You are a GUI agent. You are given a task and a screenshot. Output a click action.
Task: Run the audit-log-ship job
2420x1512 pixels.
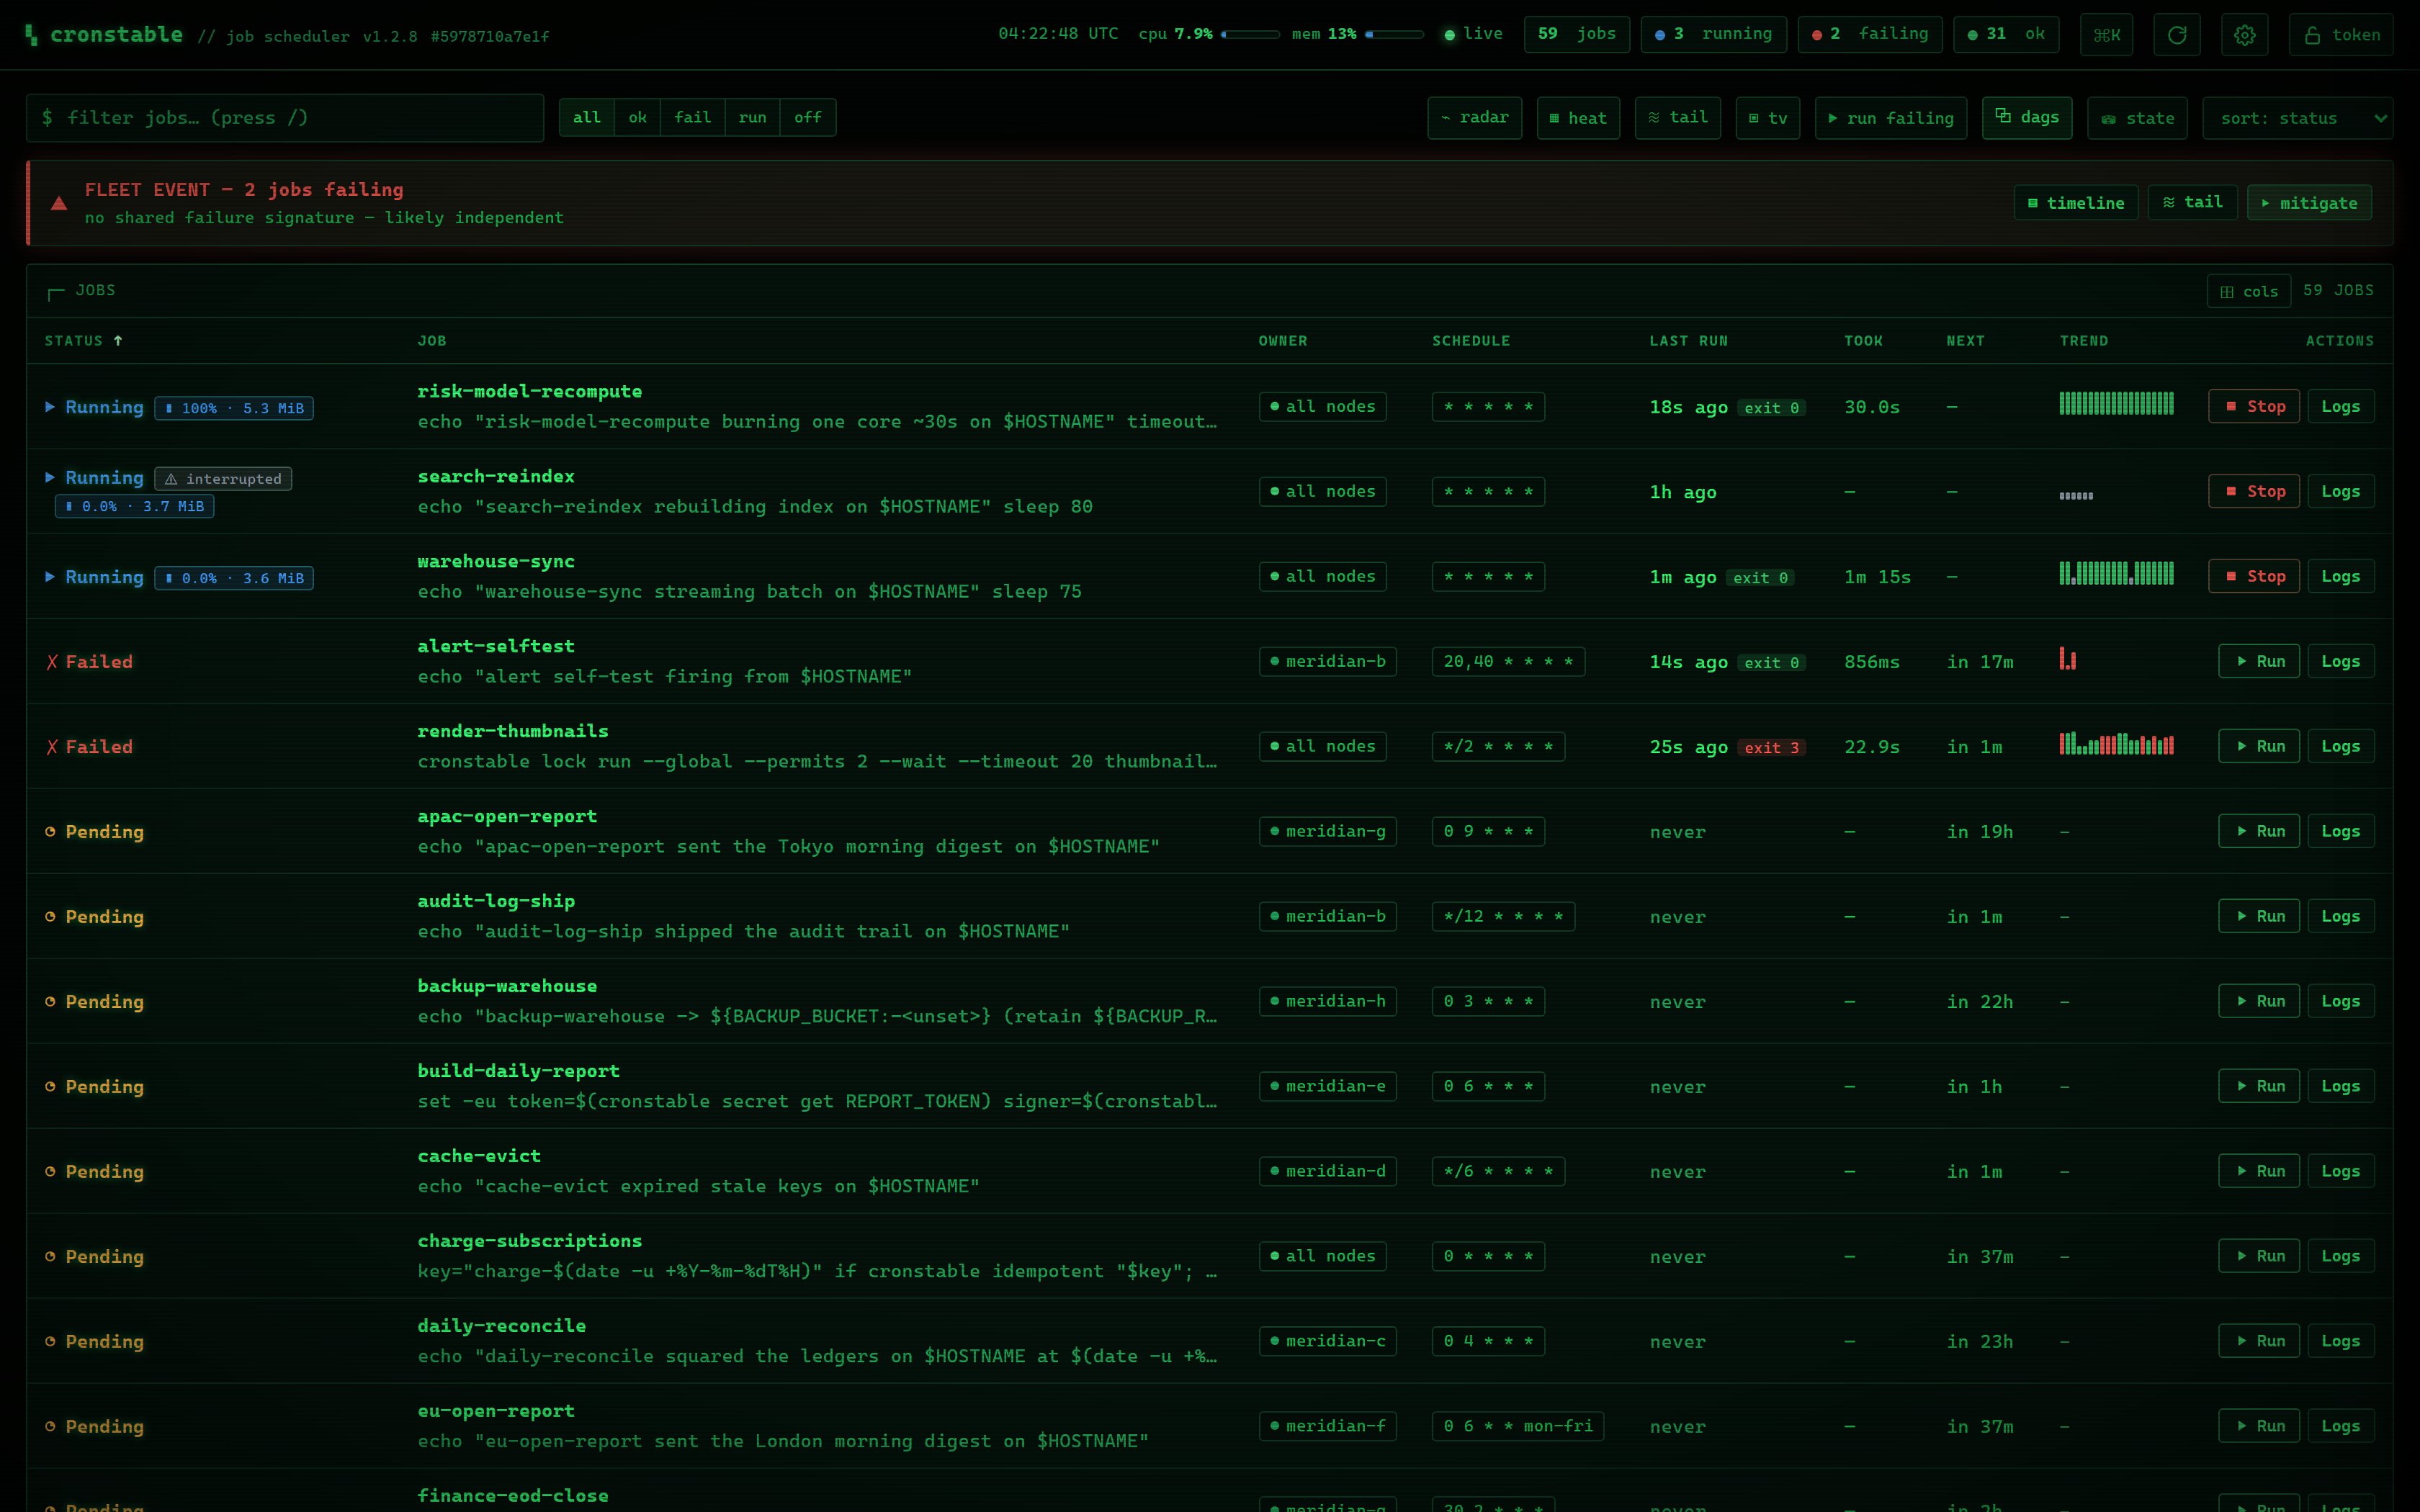tap(2258, 917)
